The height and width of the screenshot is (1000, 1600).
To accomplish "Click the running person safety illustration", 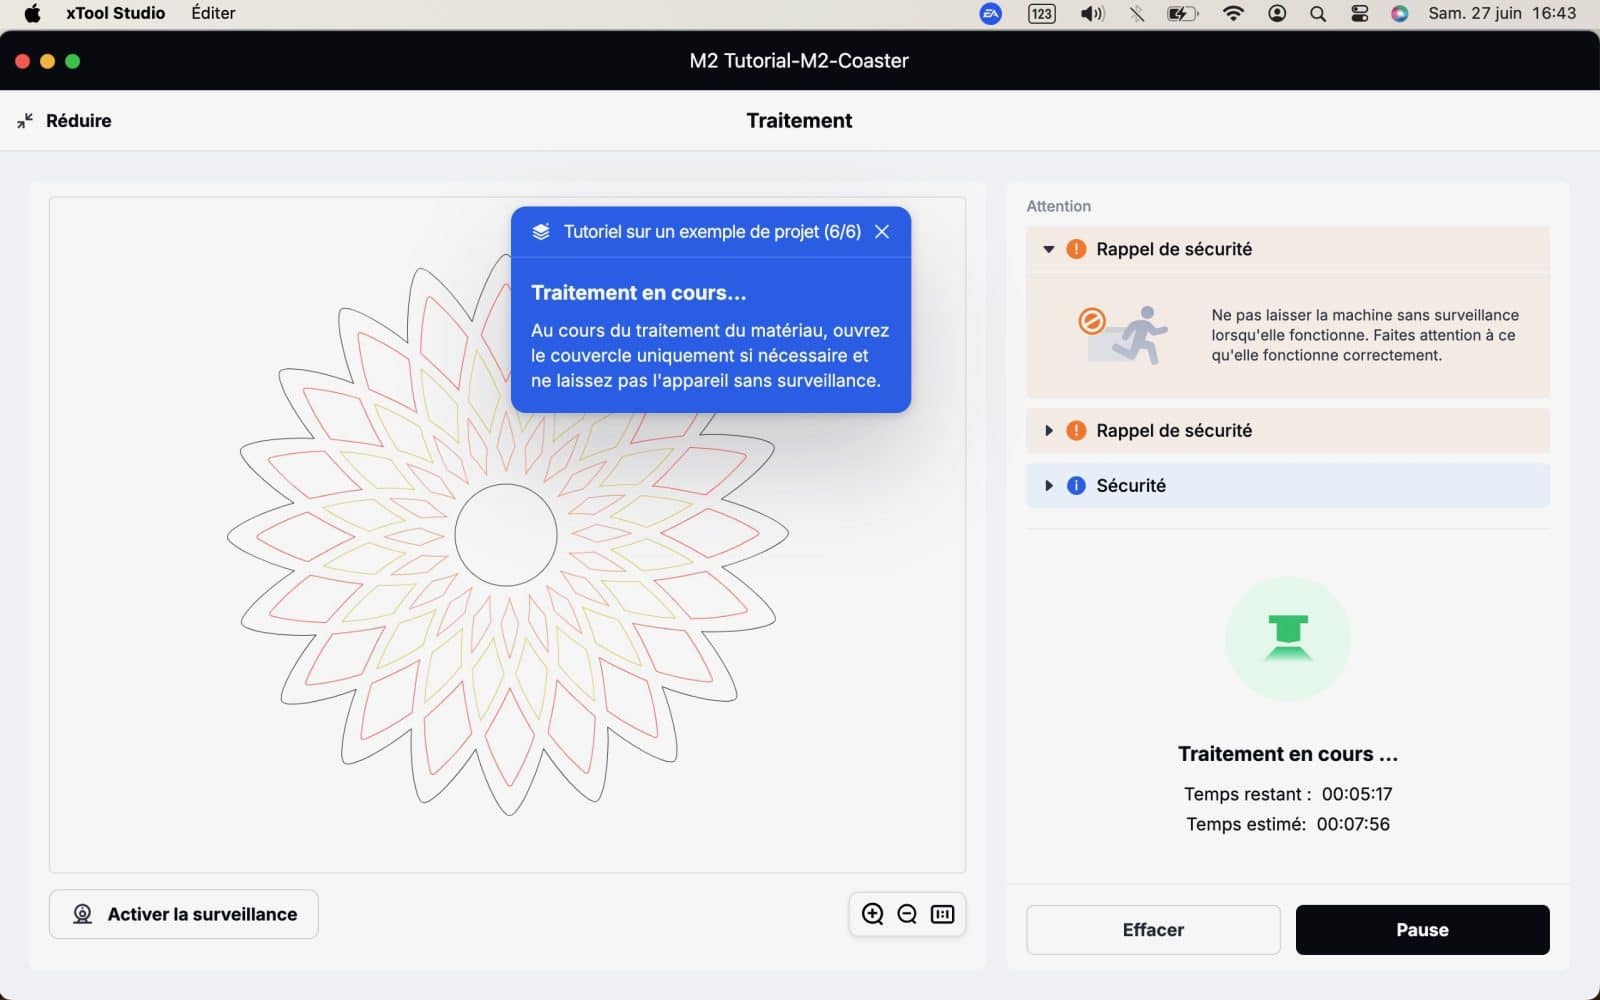I will [x=1124, y=335].
